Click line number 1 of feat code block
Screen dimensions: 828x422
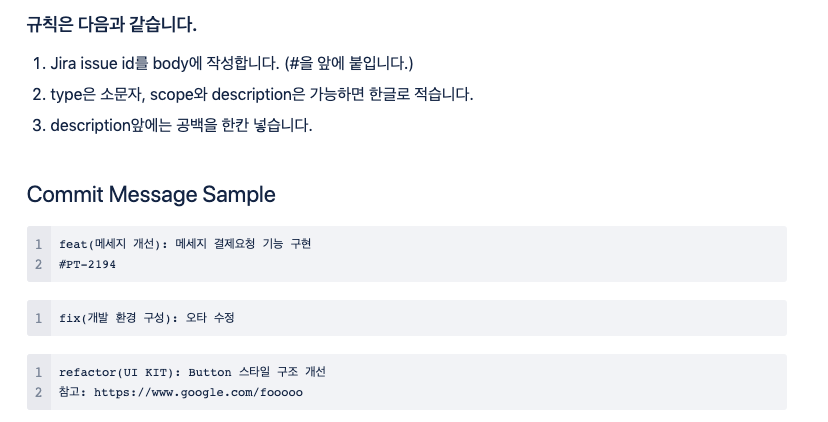coord(38,244)
